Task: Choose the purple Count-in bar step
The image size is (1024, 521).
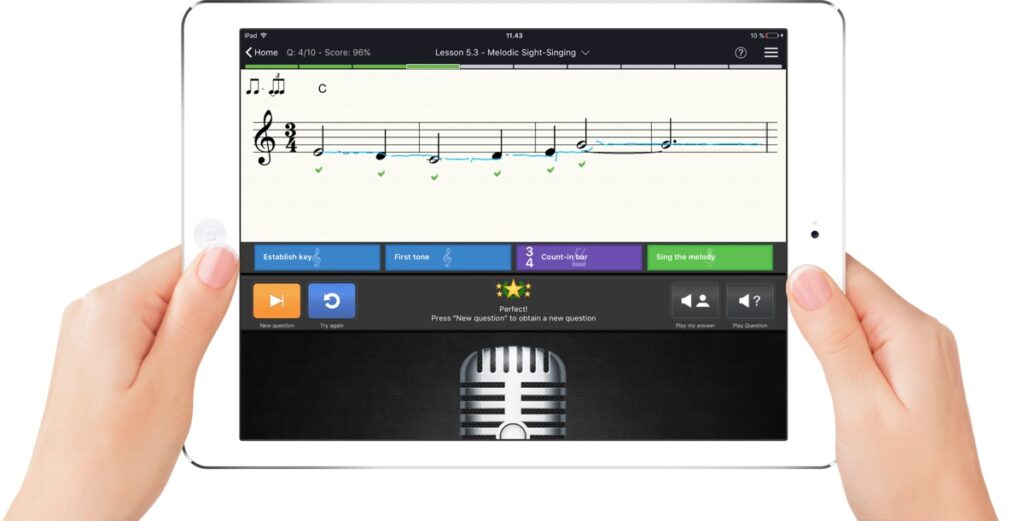Action: tap(578, 257)
